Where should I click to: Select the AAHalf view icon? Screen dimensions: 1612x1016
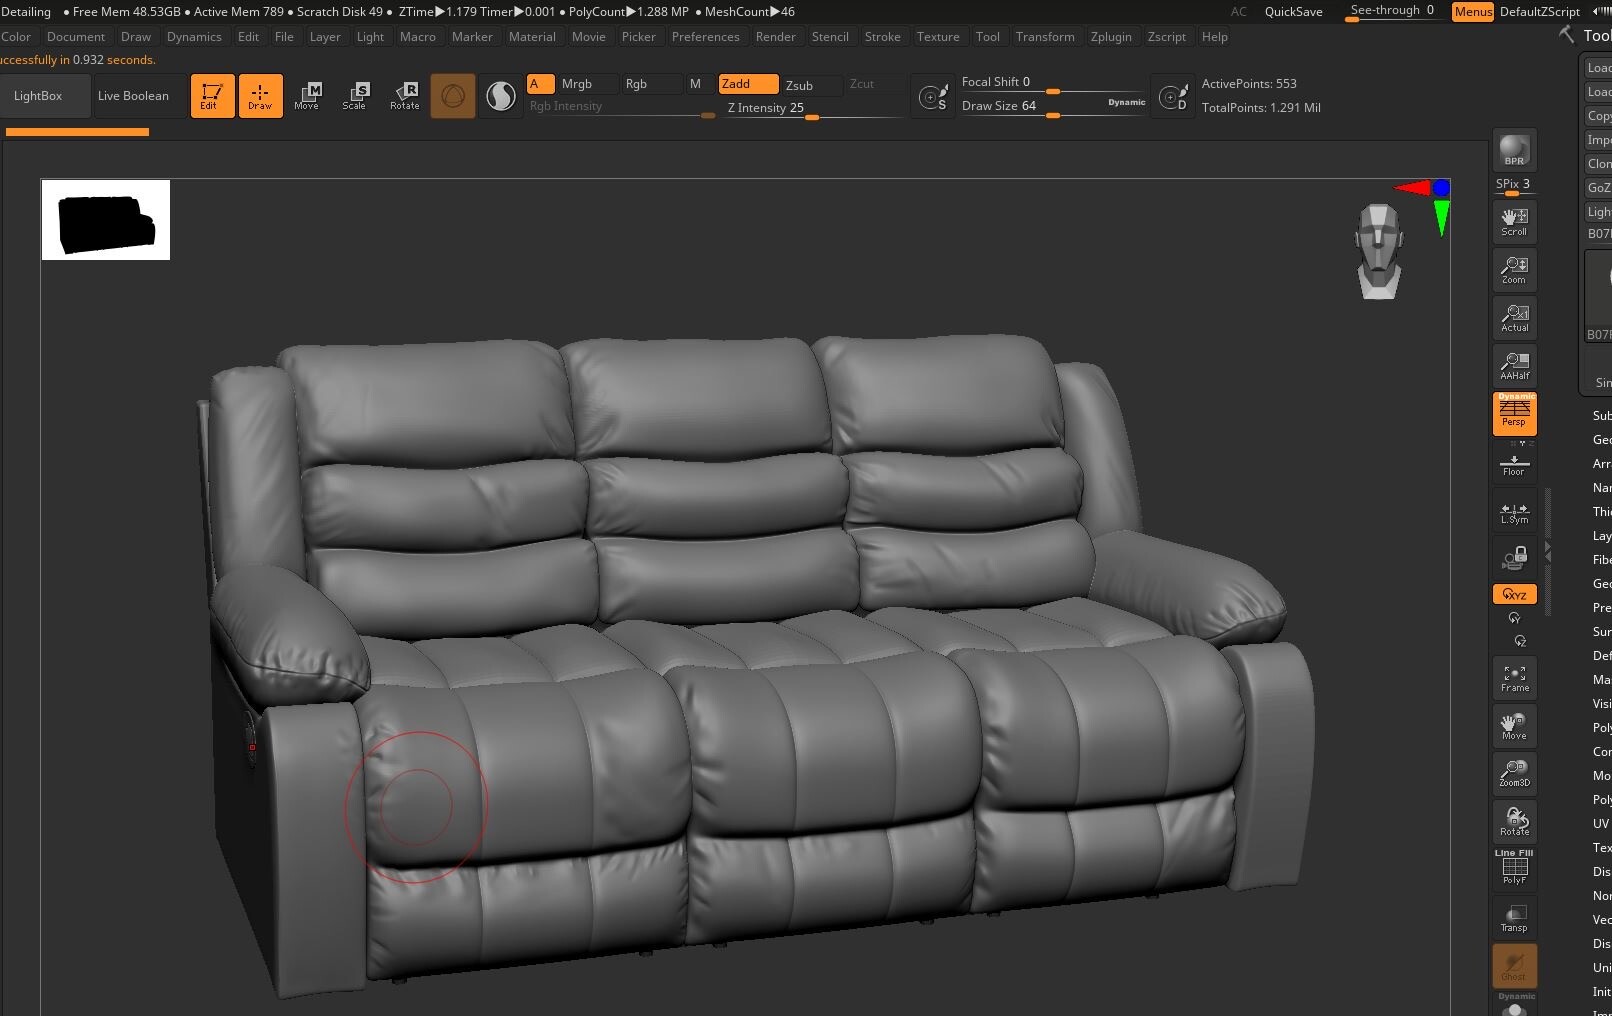tap(1513, 364)
